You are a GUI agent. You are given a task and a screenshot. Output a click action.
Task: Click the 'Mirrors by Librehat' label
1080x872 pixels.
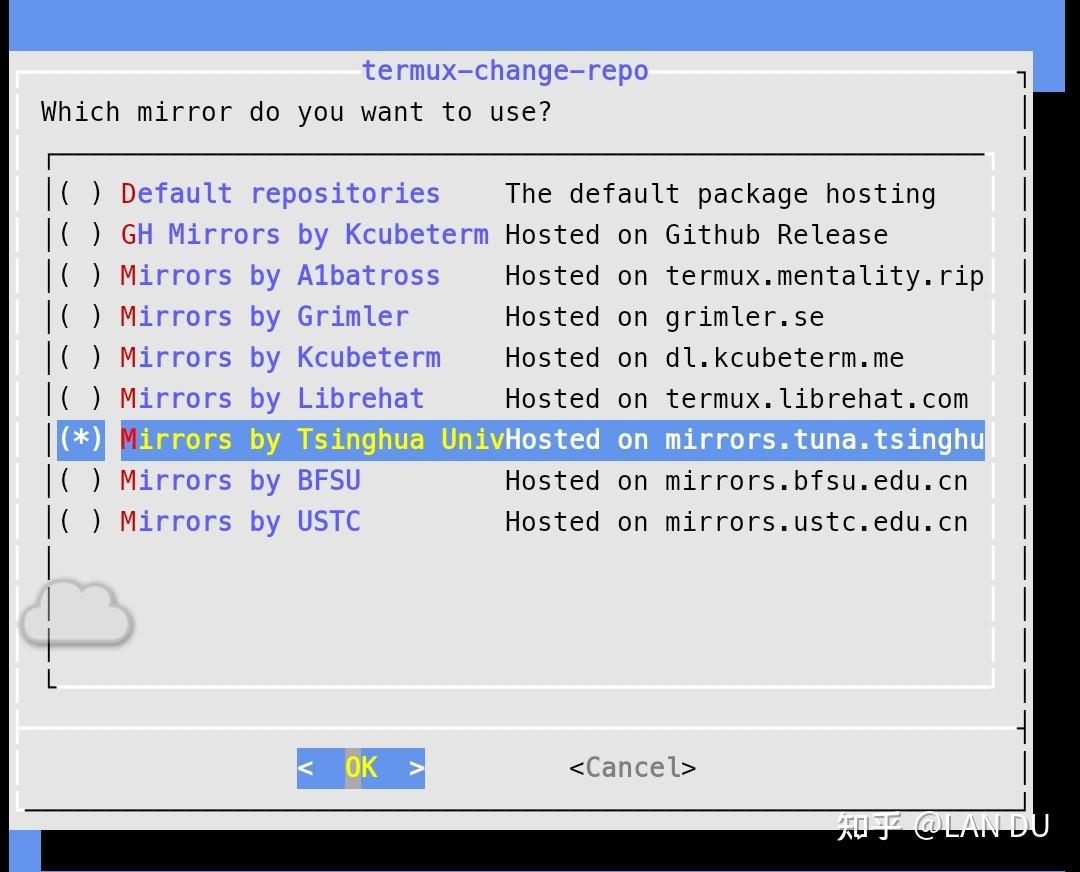(272, 398)
